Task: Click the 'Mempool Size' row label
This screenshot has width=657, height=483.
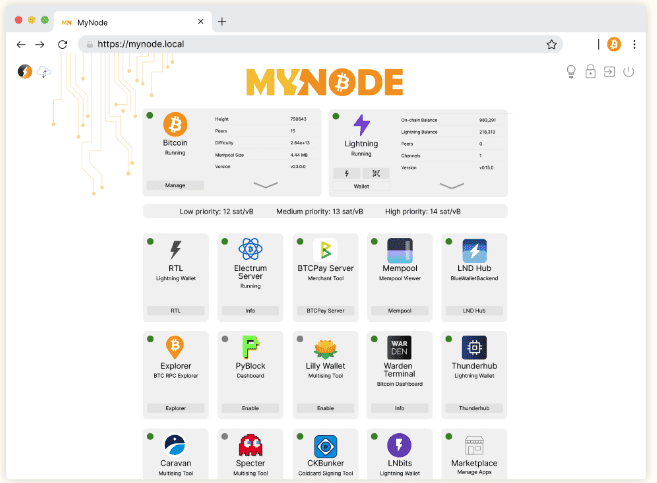Action: [229, 155]
